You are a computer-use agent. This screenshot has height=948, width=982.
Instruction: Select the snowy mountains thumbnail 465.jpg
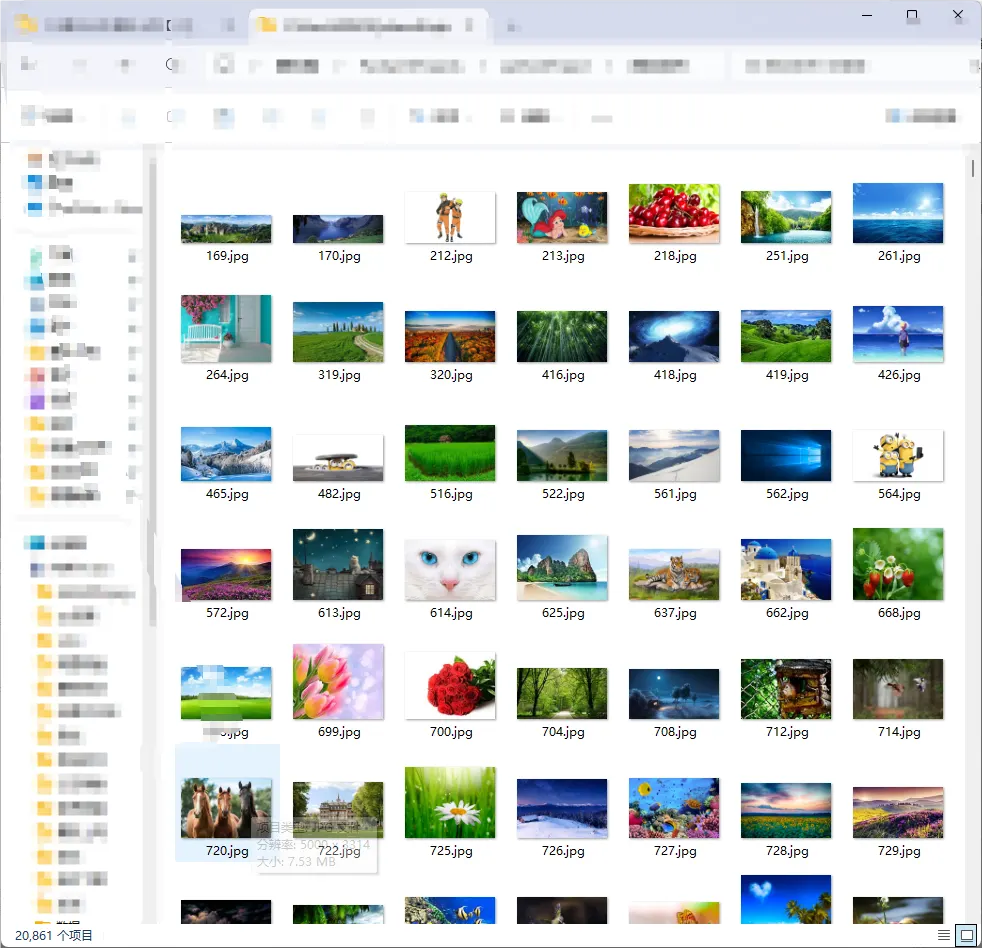tap(226, 454)
